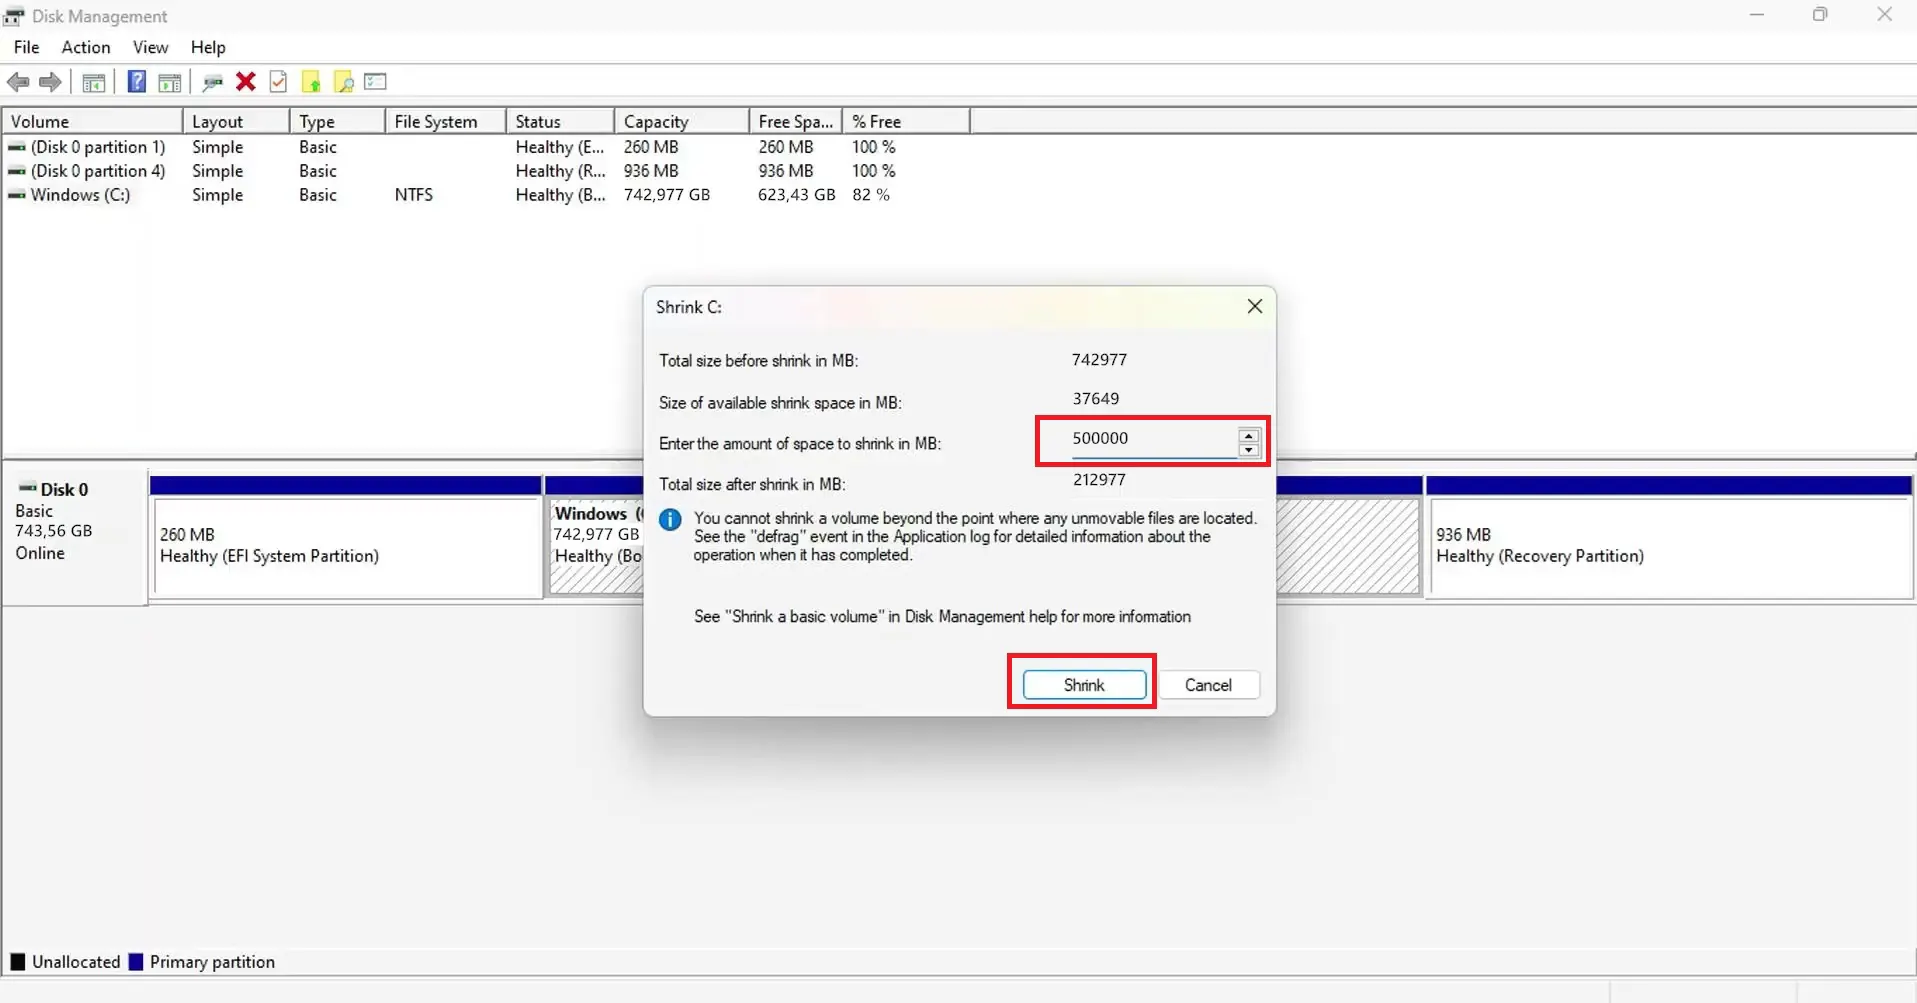Toggle the console tree pane icon

pyautogui.click(x=93, y=82)
